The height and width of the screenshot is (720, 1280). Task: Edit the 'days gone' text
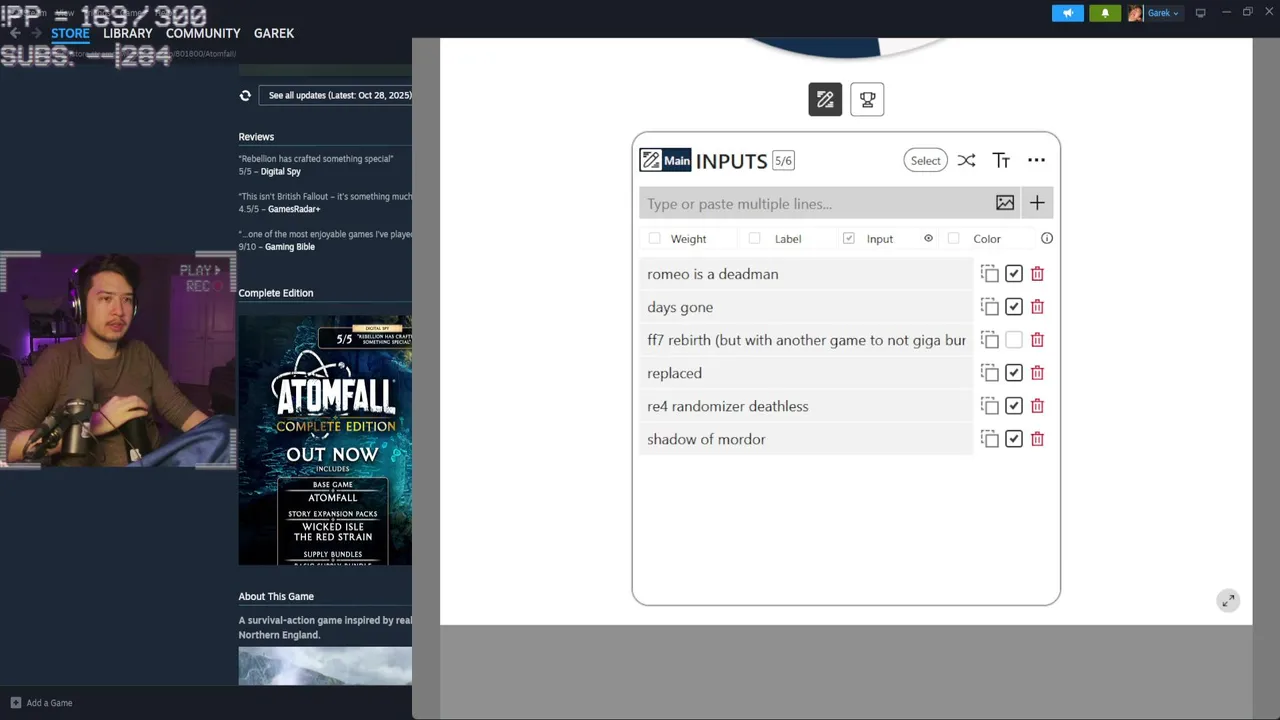pos(806,306)
